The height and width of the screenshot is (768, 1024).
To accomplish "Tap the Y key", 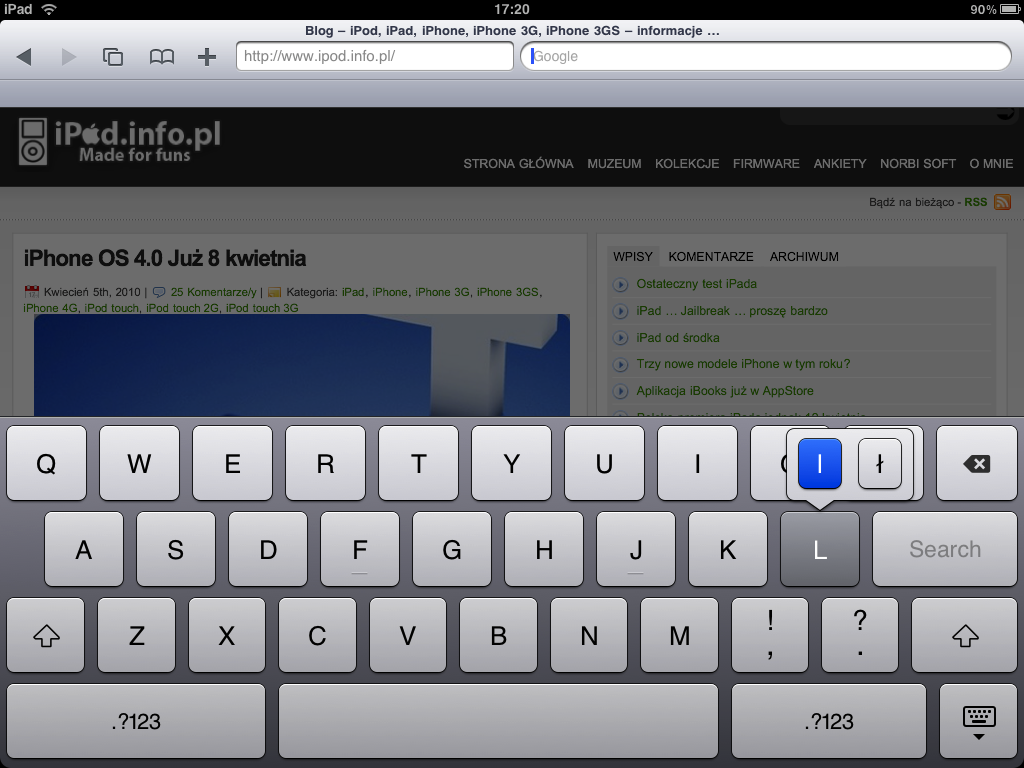I will 511,464.
